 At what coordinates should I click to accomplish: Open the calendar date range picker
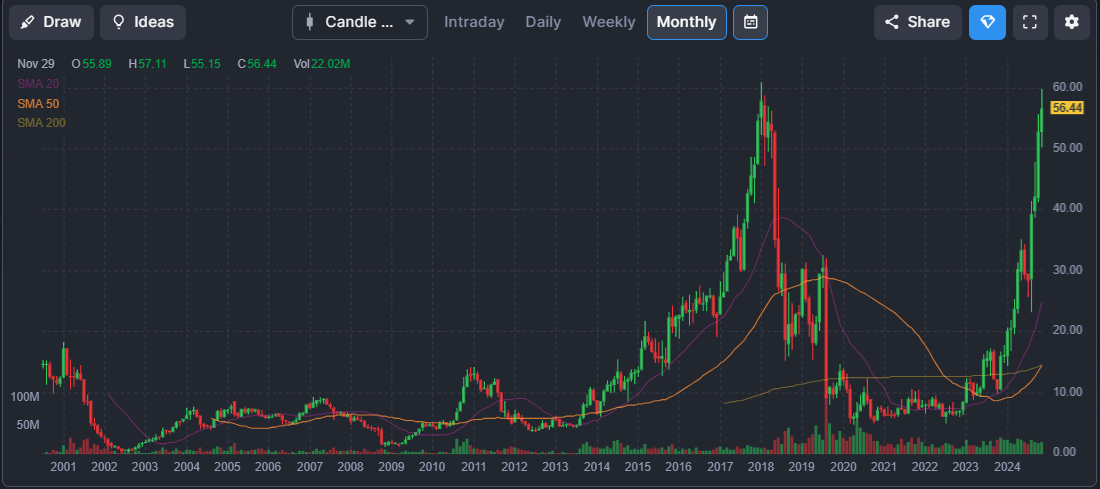(750, 22)
